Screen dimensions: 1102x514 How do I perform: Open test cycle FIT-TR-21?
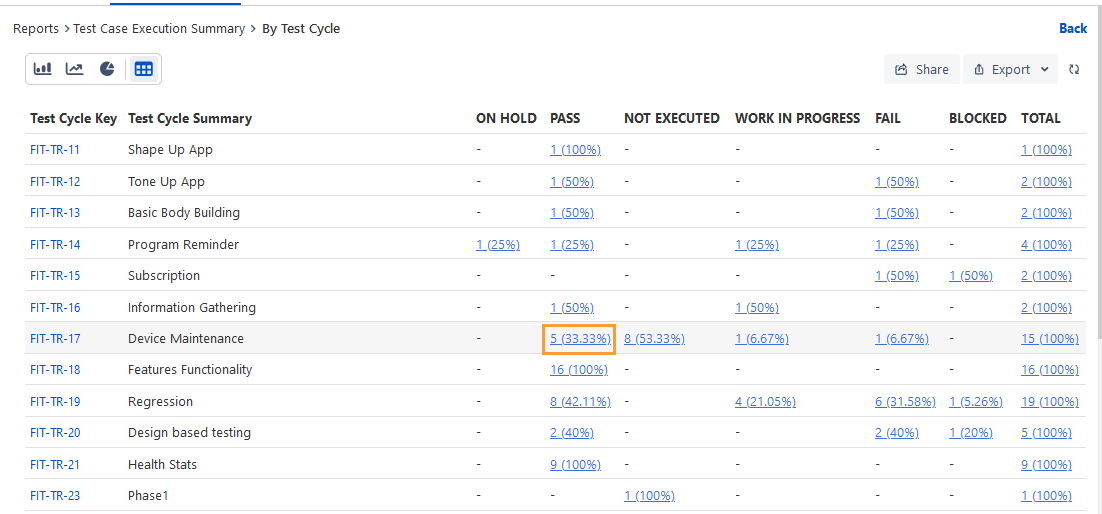point(56,464)
